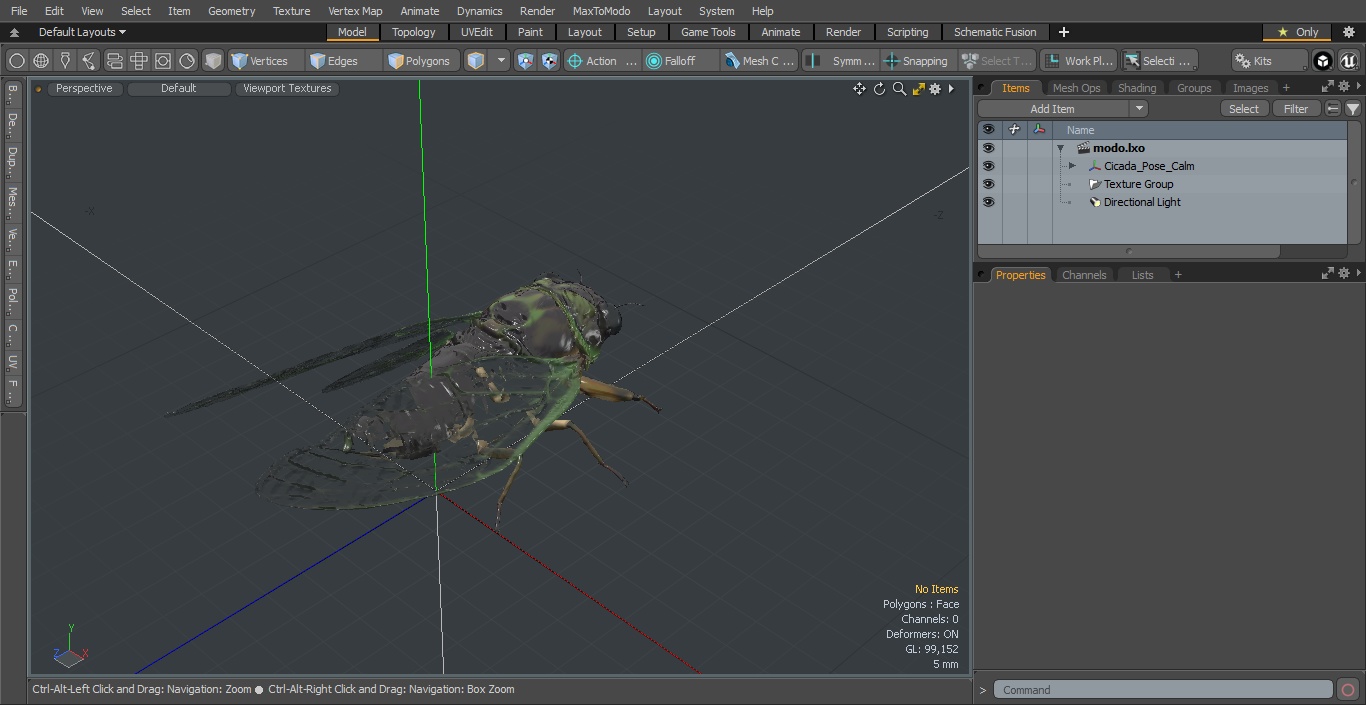
Task: Click the gray cube icon in toolbar
Action: [213, 61]
